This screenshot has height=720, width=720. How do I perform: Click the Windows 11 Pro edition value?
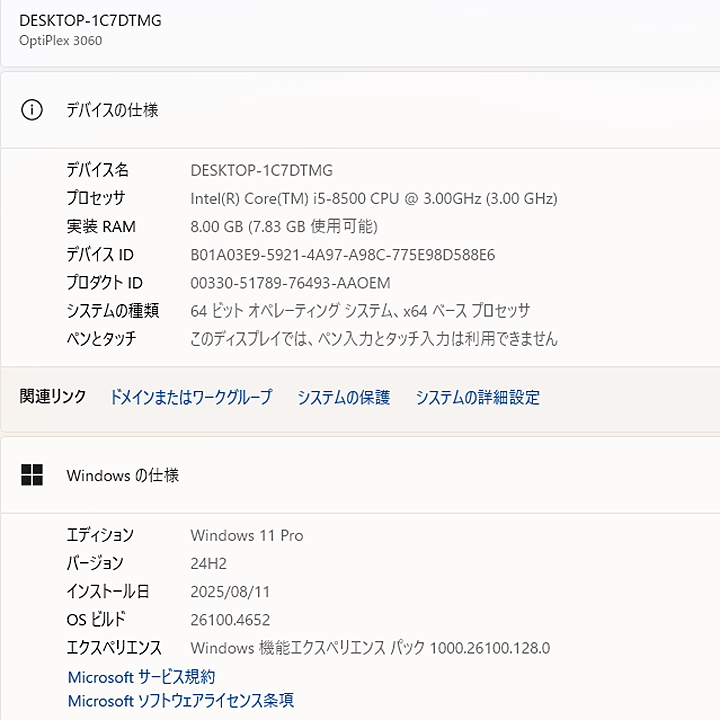[246, 536]
